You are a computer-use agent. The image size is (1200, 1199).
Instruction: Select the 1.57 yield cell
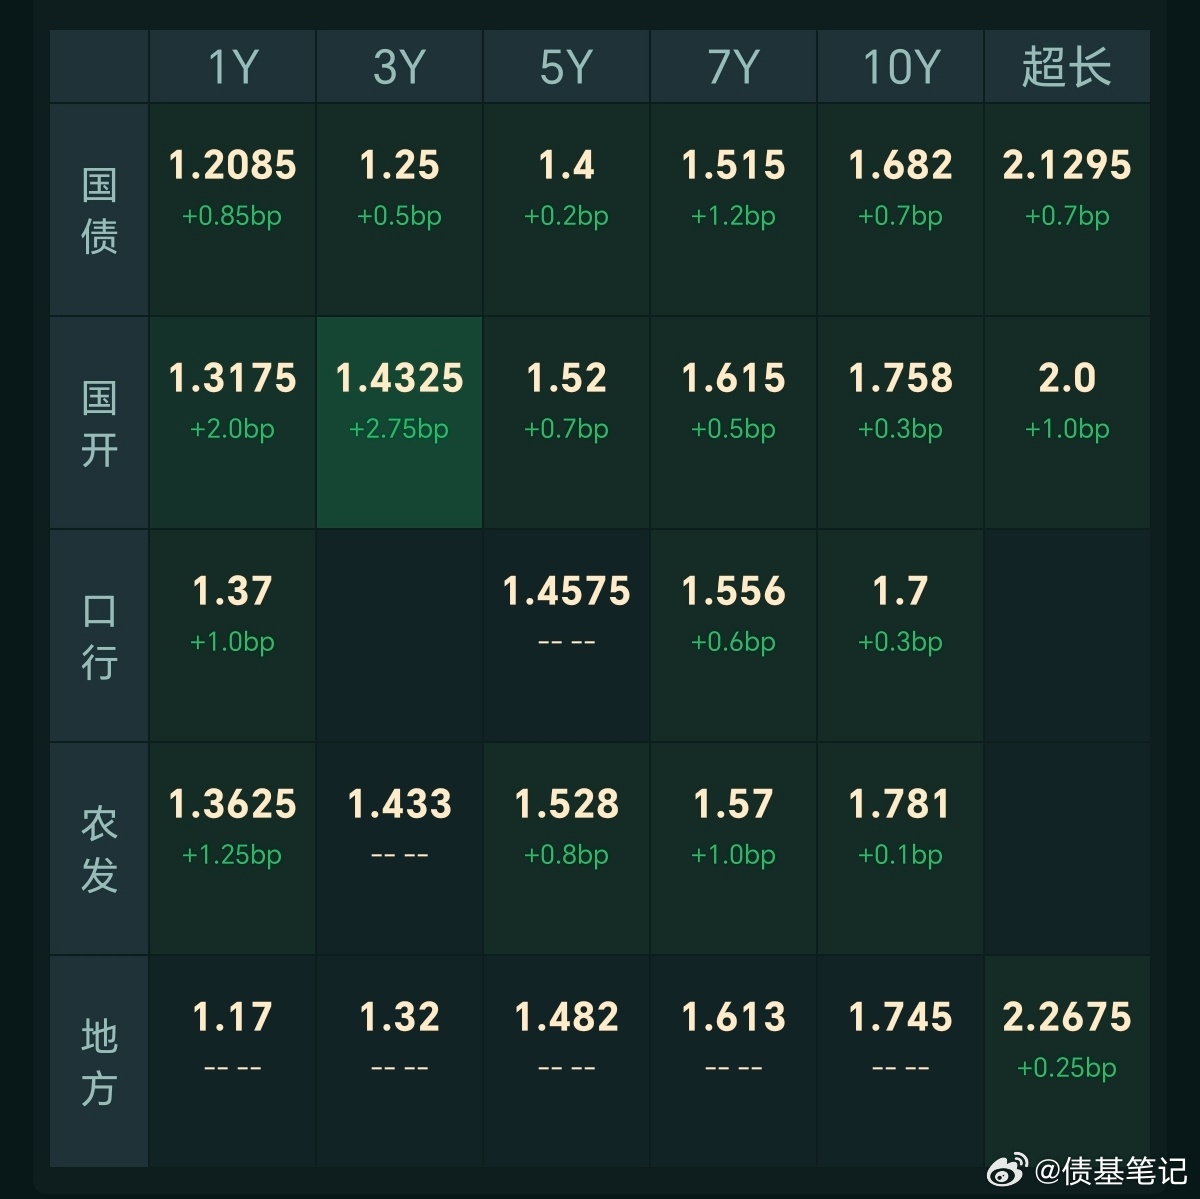733,849
